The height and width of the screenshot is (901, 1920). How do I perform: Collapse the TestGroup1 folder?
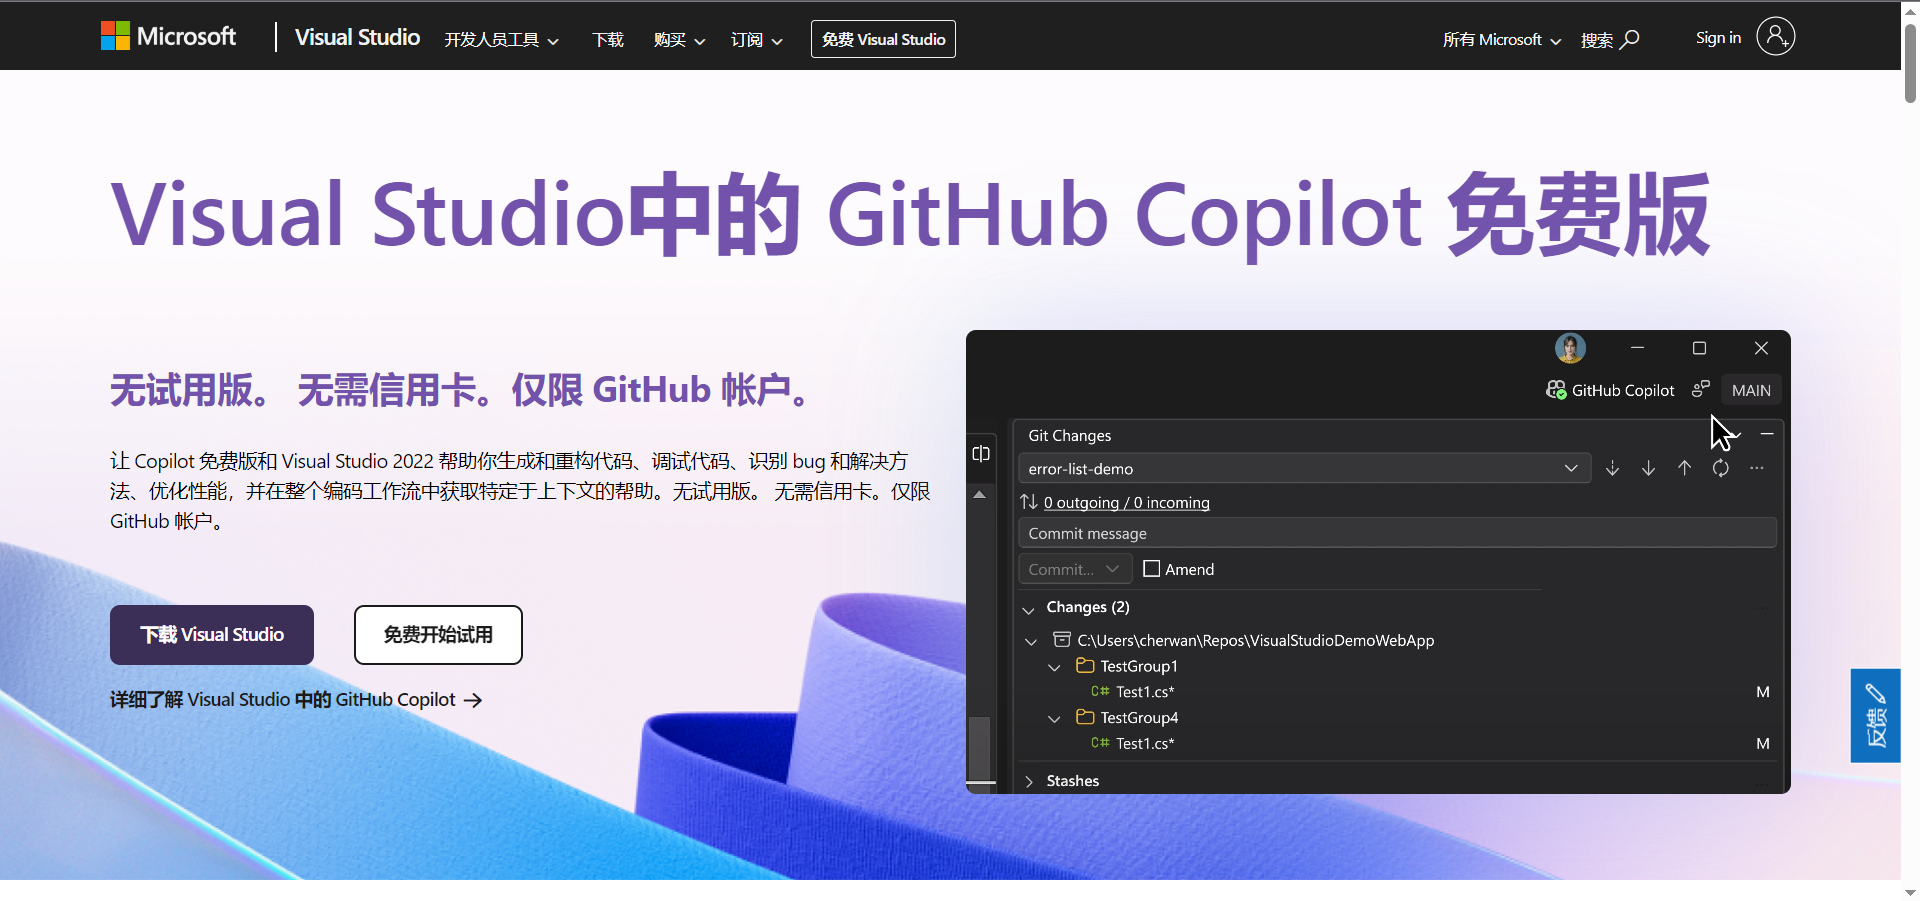(1054, 667)
